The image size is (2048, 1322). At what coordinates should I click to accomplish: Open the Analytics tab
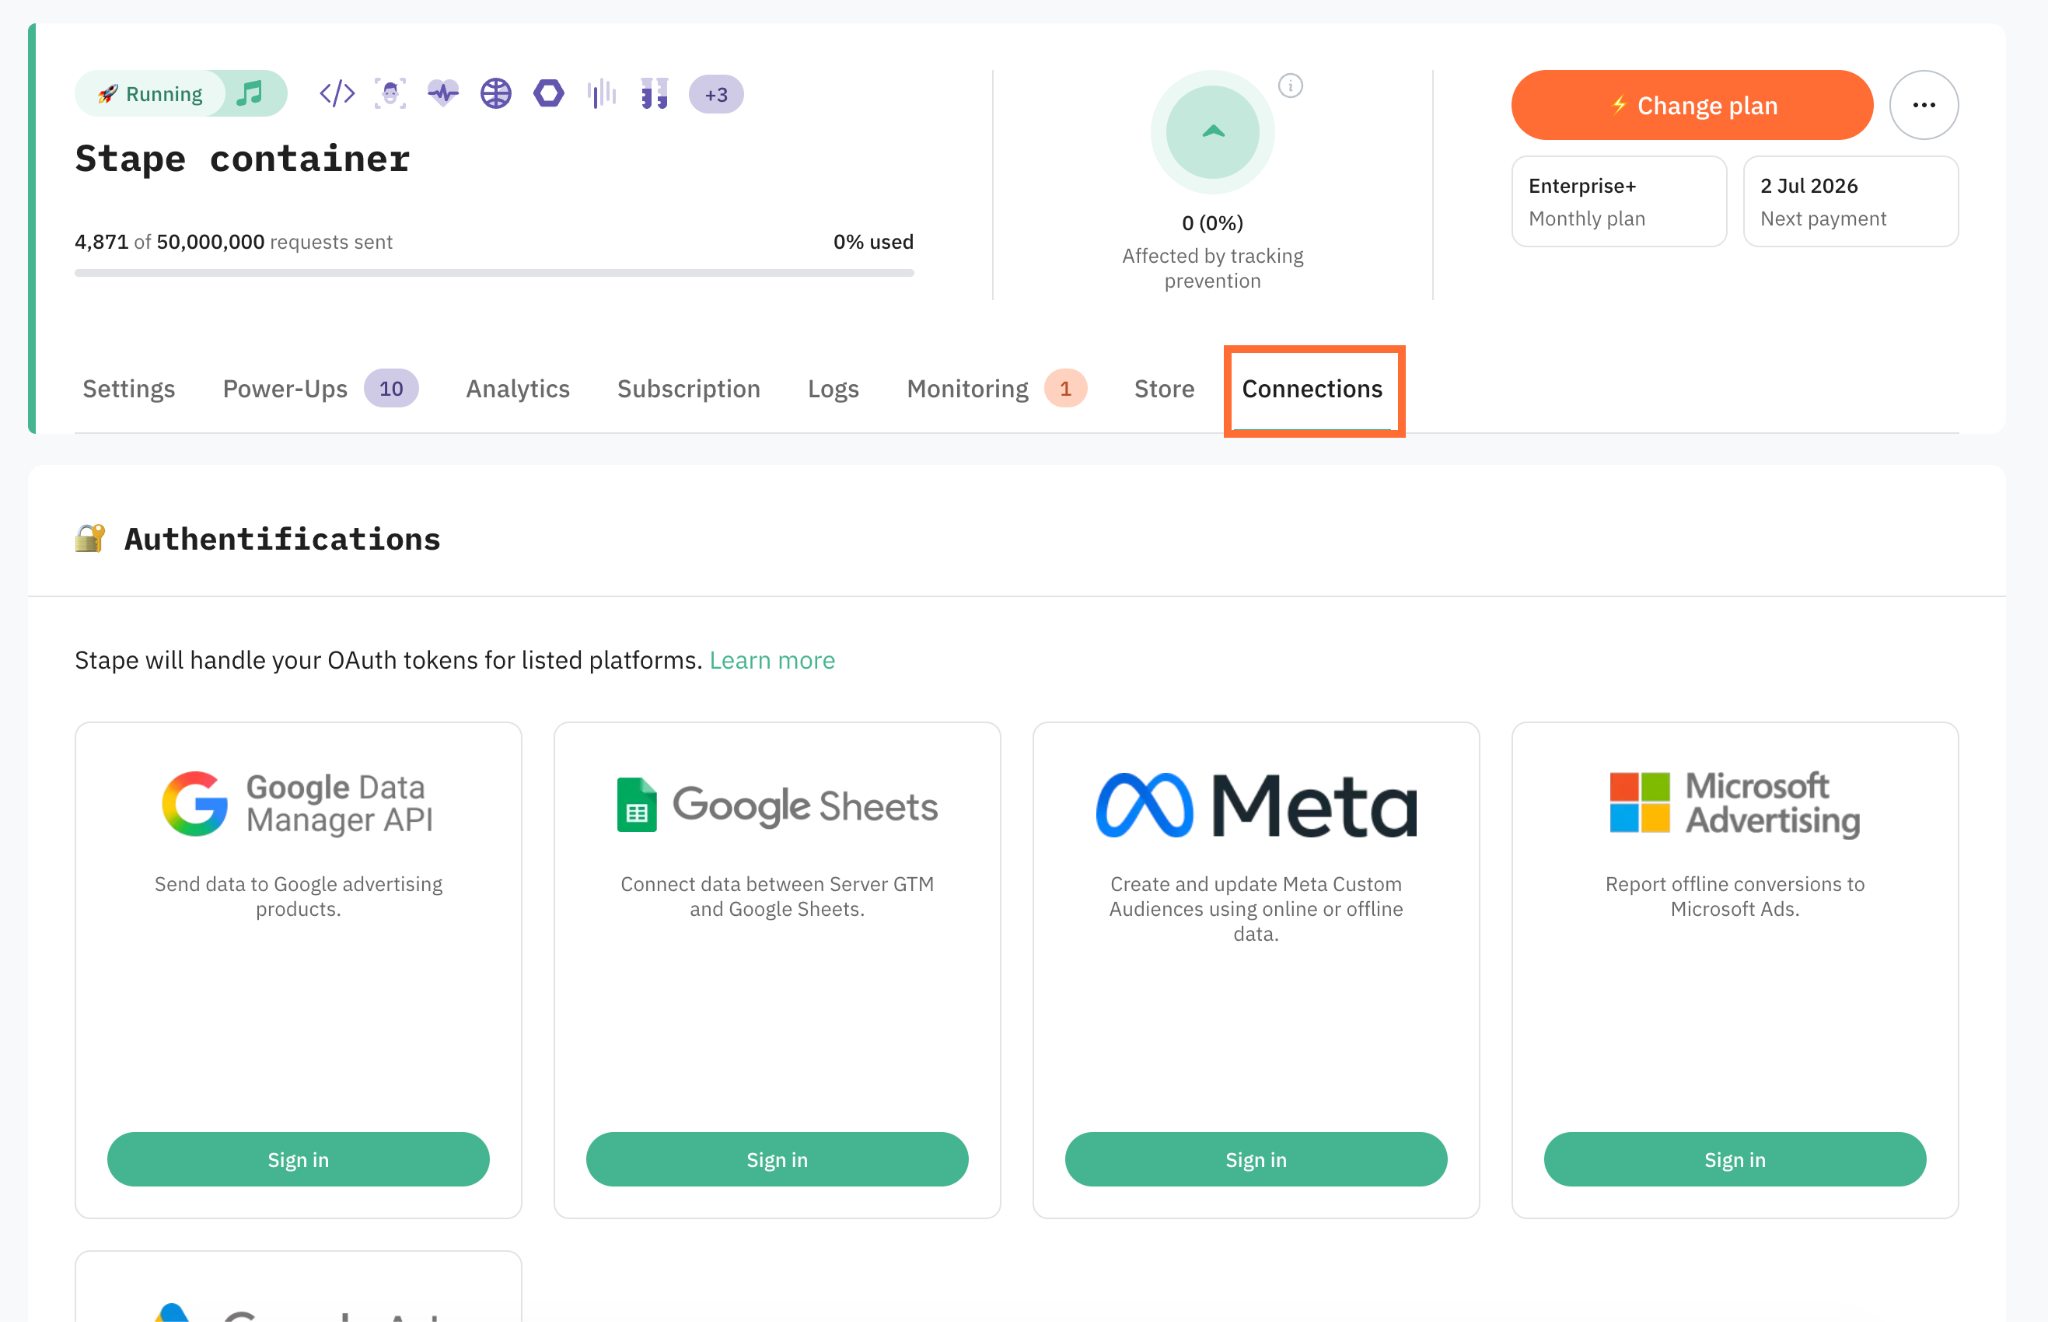pyautogui.click(x=518, y=389)
